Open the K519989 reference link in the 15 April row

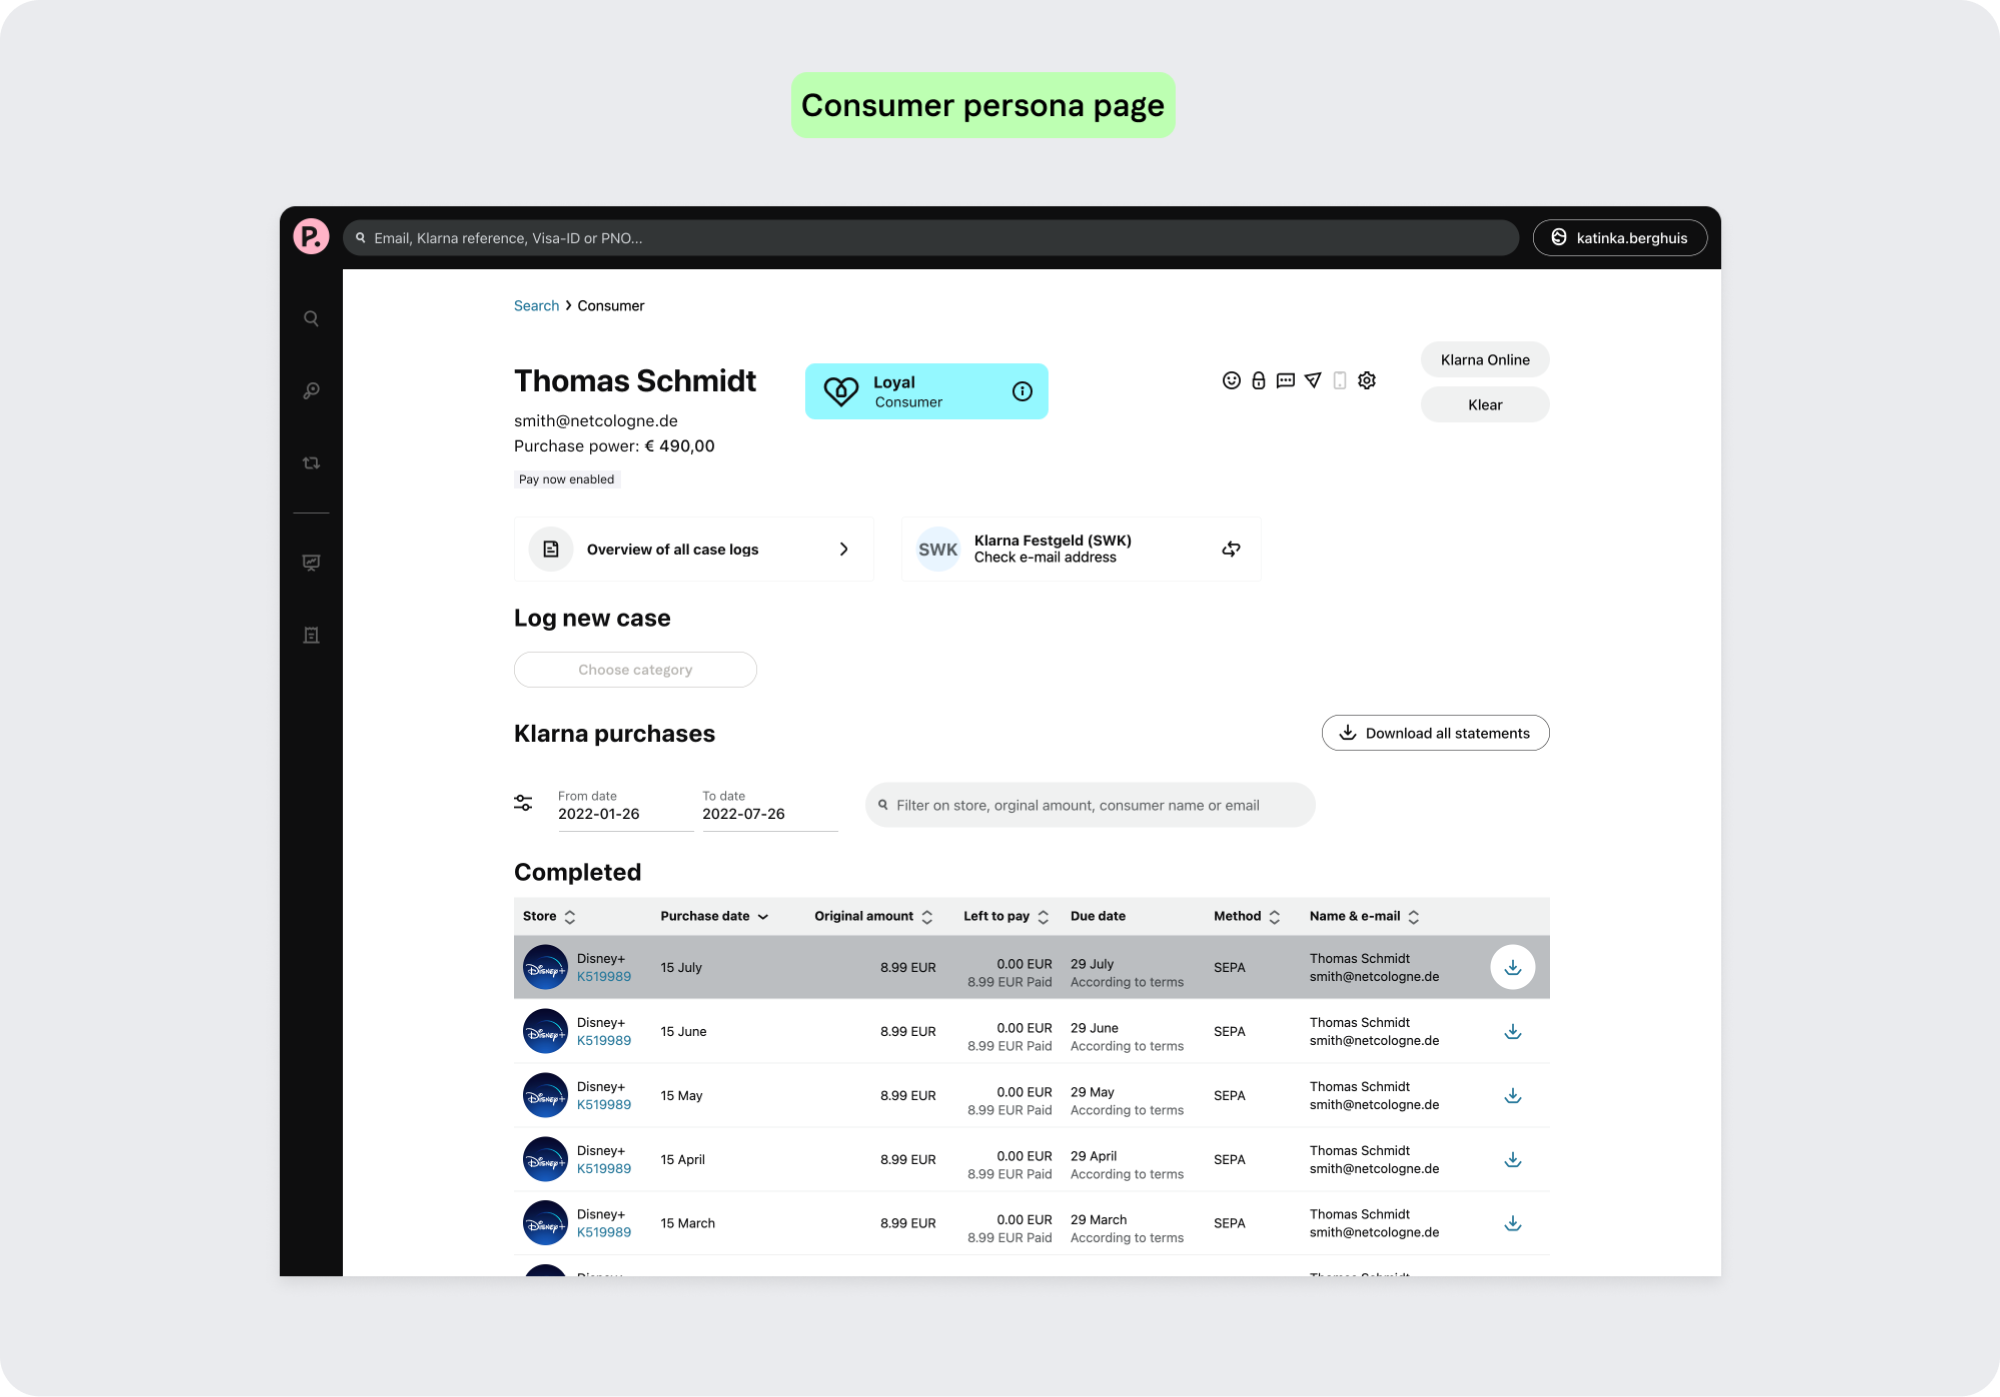[x=604, y=1169]
